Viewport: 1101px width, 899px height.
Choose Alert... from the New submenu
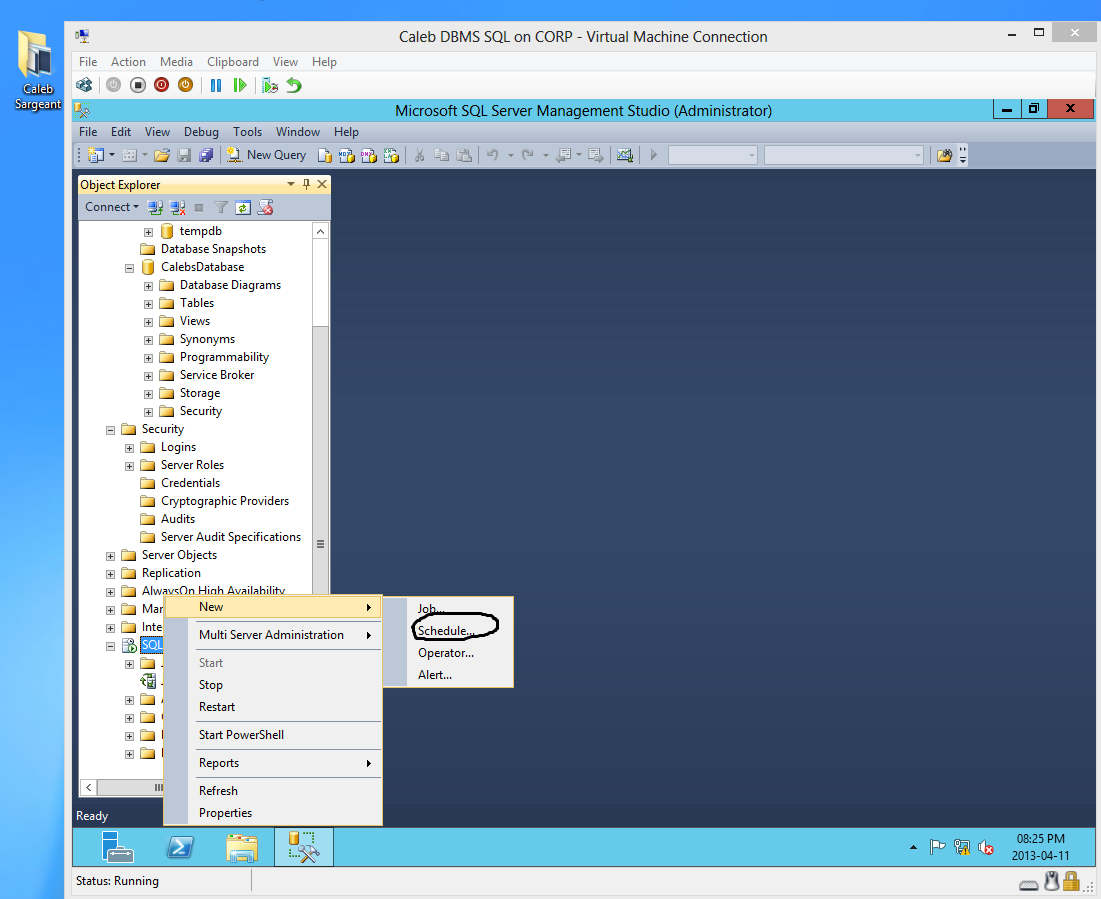[x=435, y=675]
